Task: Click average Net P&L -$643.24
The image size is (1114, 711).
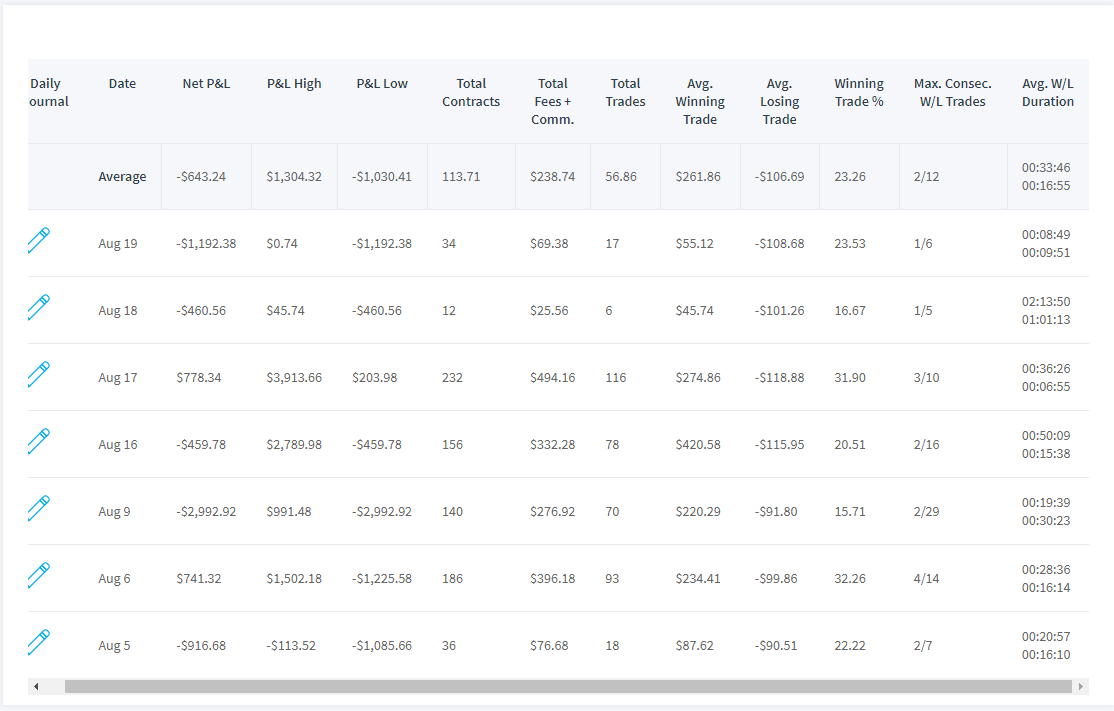Action: click(x=201, y=177)
